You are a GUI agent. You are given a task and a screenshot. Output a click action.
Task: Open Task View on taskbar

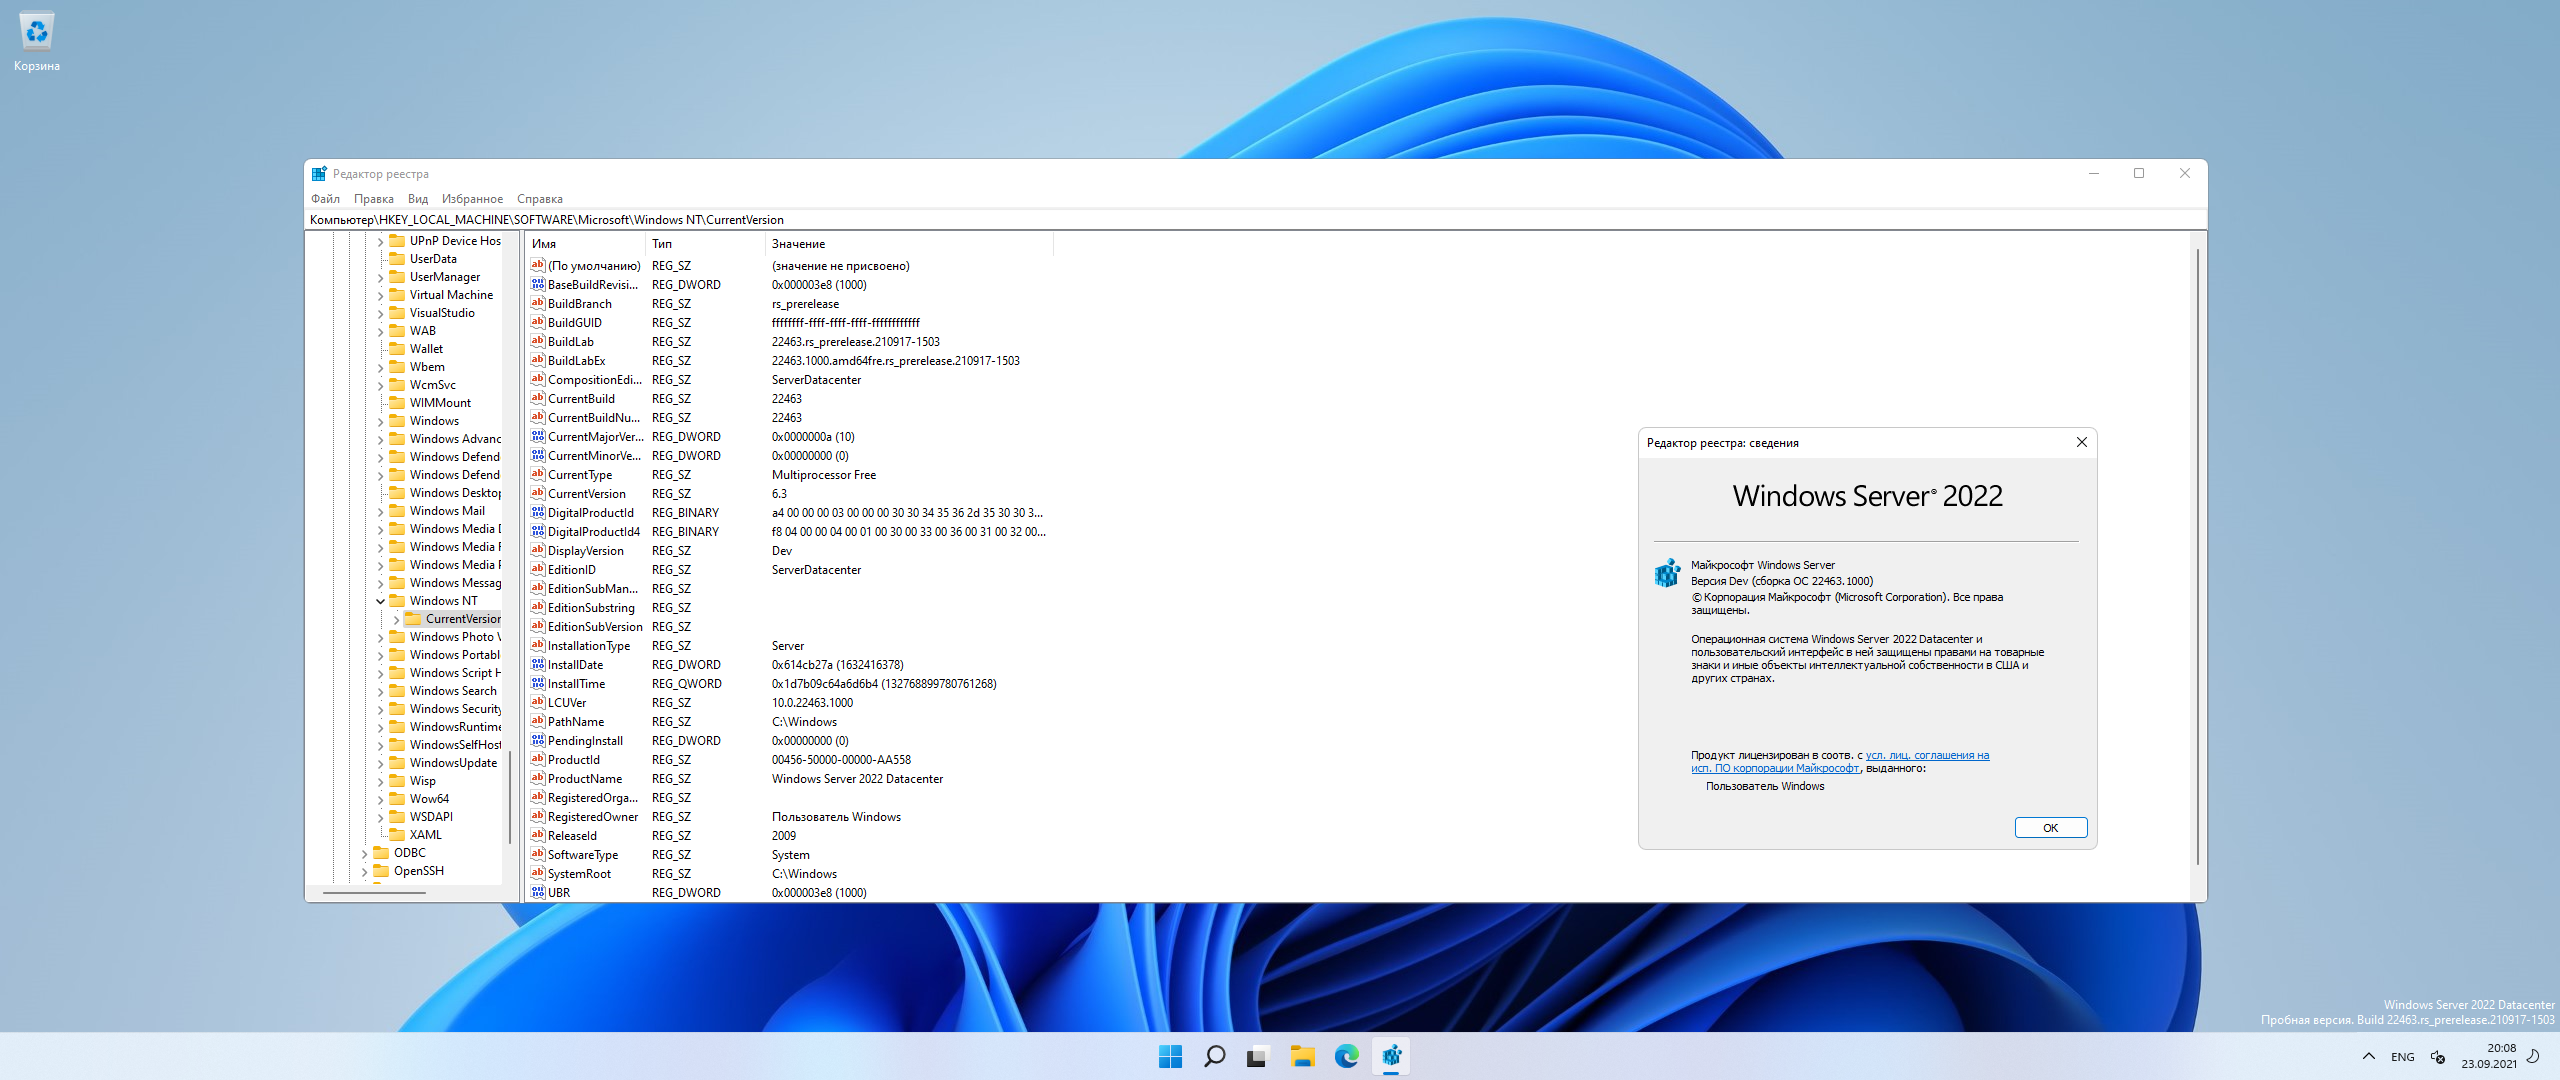[x=1258, y=1056]
